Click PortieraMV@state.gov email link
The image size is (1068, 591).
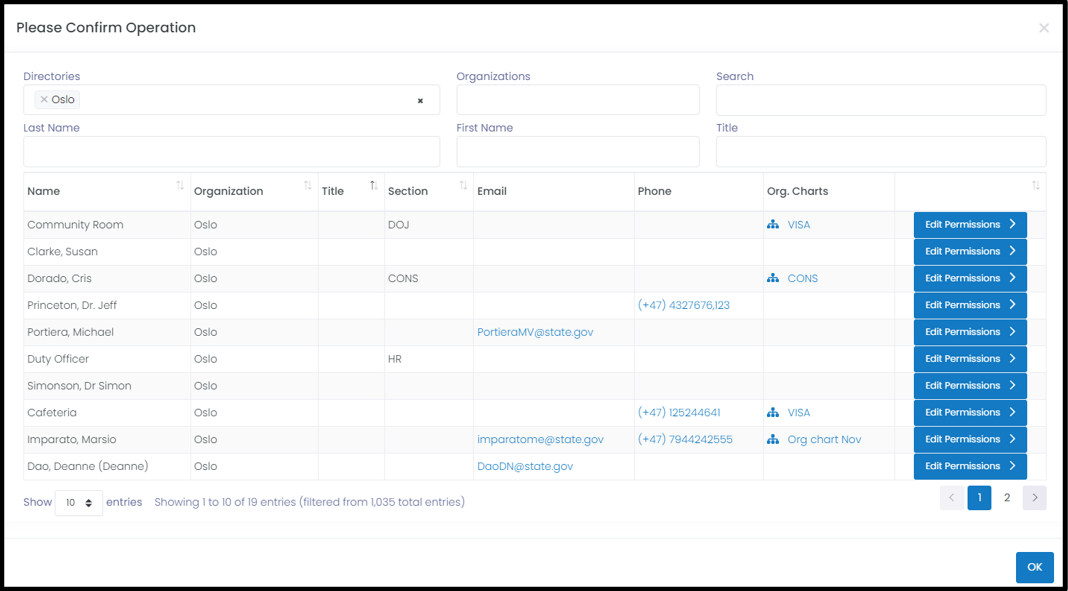point(535,332)
